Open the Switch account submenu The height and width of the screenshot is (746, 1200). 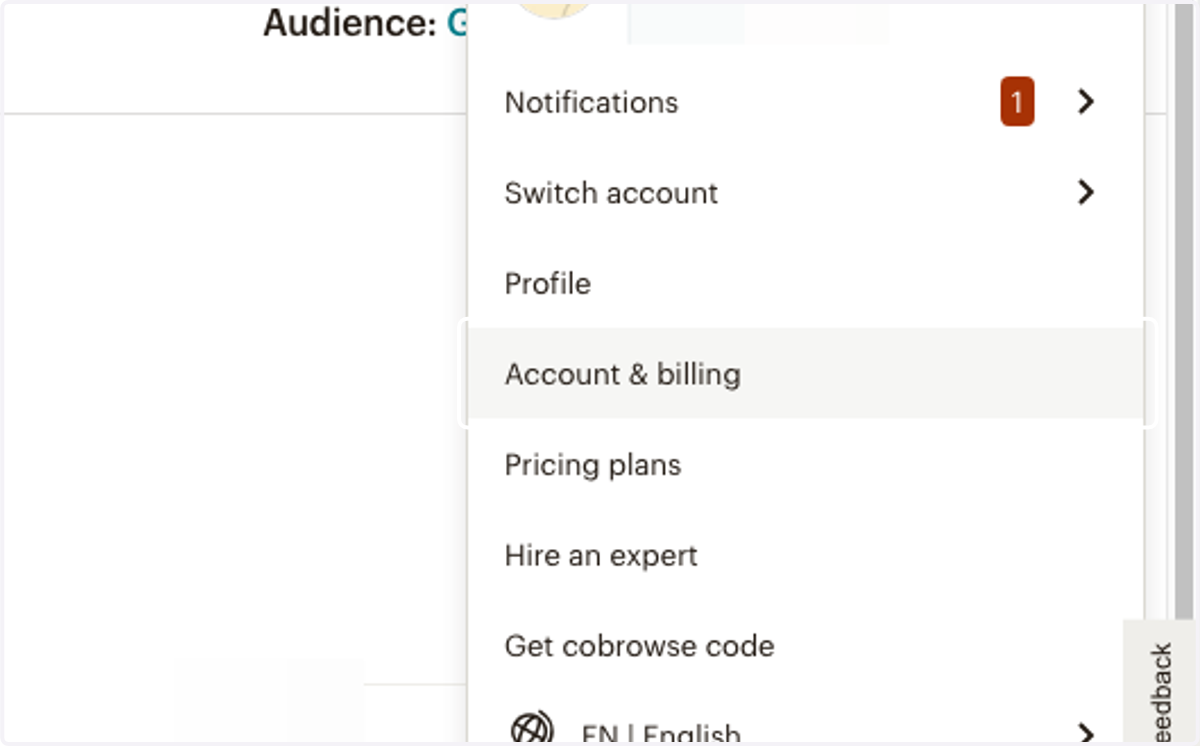(805, 193)
